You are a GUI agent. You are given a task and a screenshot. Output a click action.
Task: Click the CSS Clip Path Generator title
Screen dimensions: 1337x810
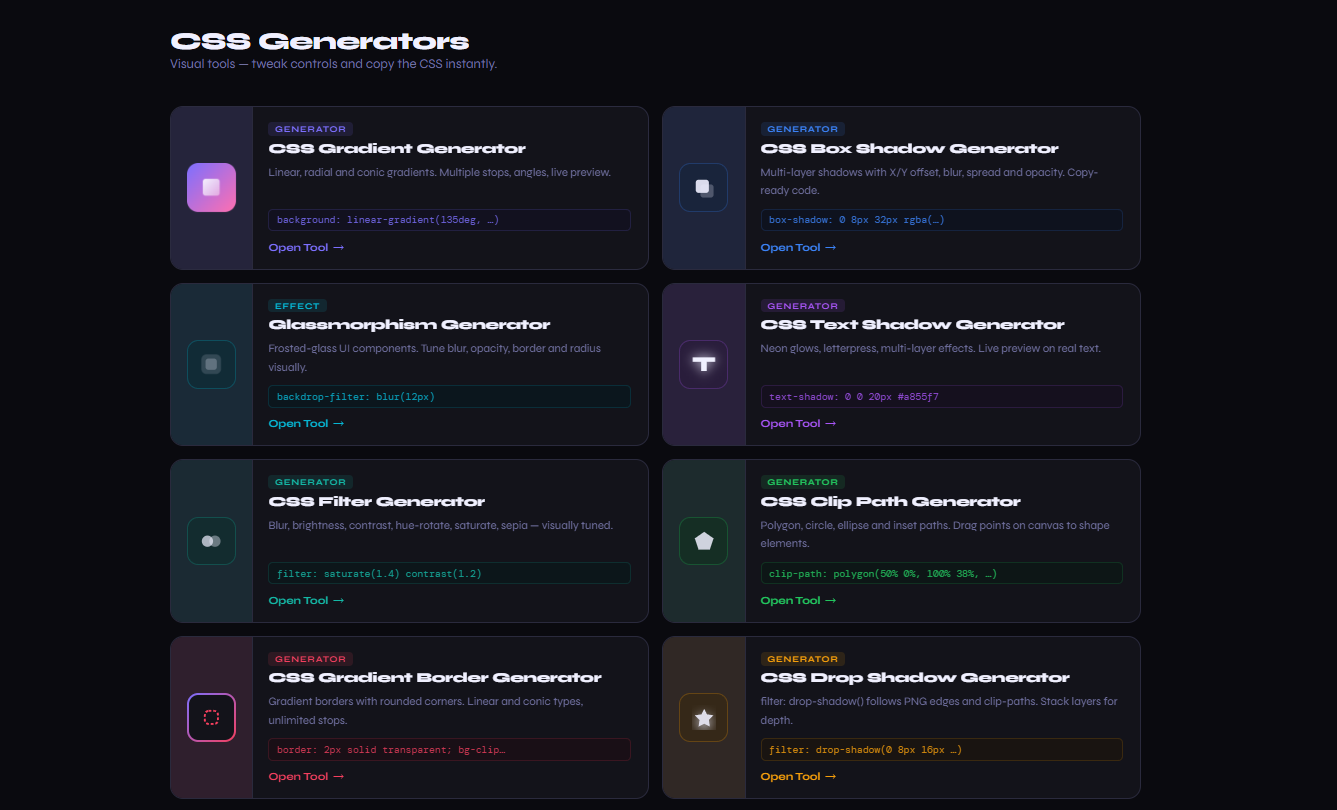(890, 502)
